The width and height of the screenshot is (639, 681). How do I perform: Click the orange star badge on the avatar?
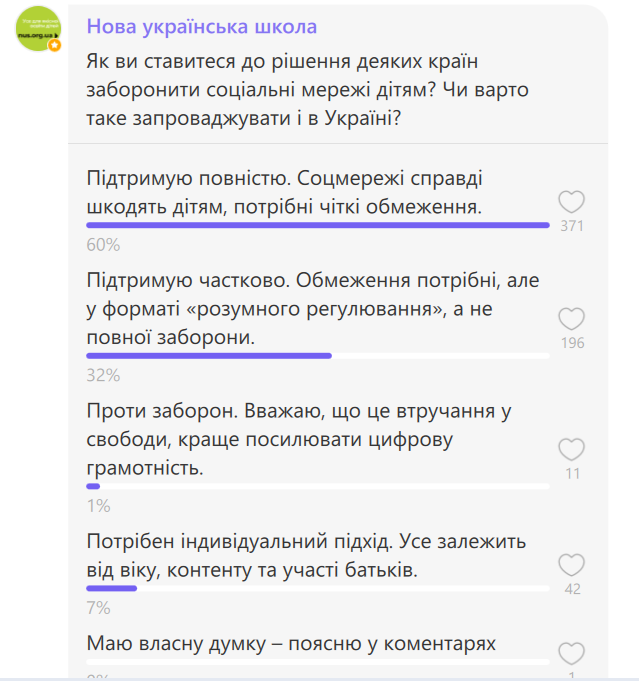[55, 45]
